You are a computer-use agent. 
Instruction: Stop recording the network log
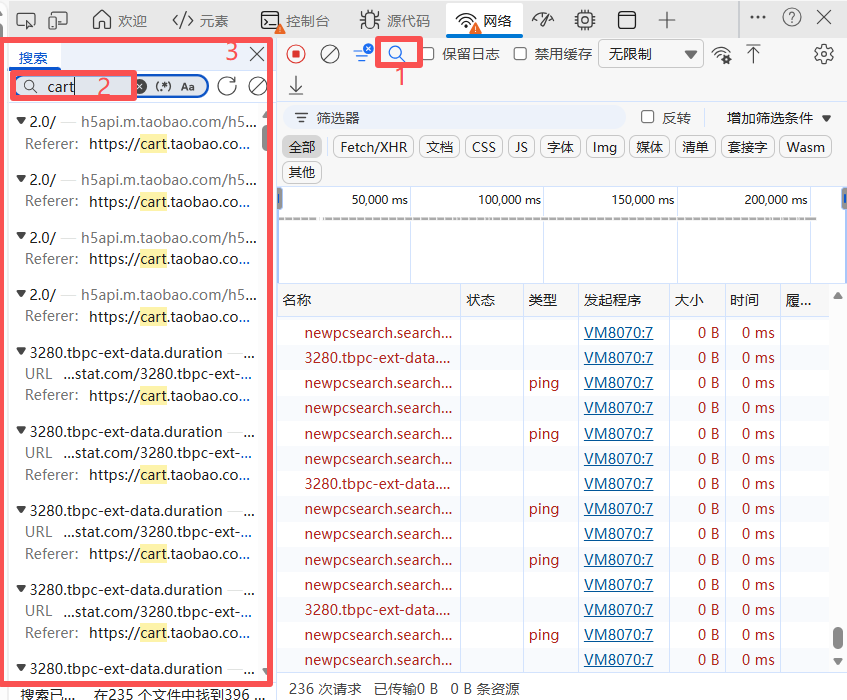(x=296, y=54)
